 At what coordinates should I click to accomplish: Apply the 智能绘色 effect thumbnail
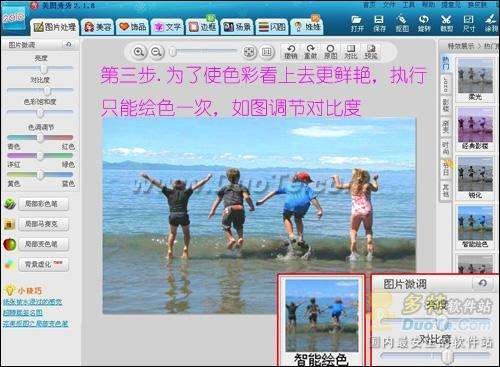pos(475,227)
